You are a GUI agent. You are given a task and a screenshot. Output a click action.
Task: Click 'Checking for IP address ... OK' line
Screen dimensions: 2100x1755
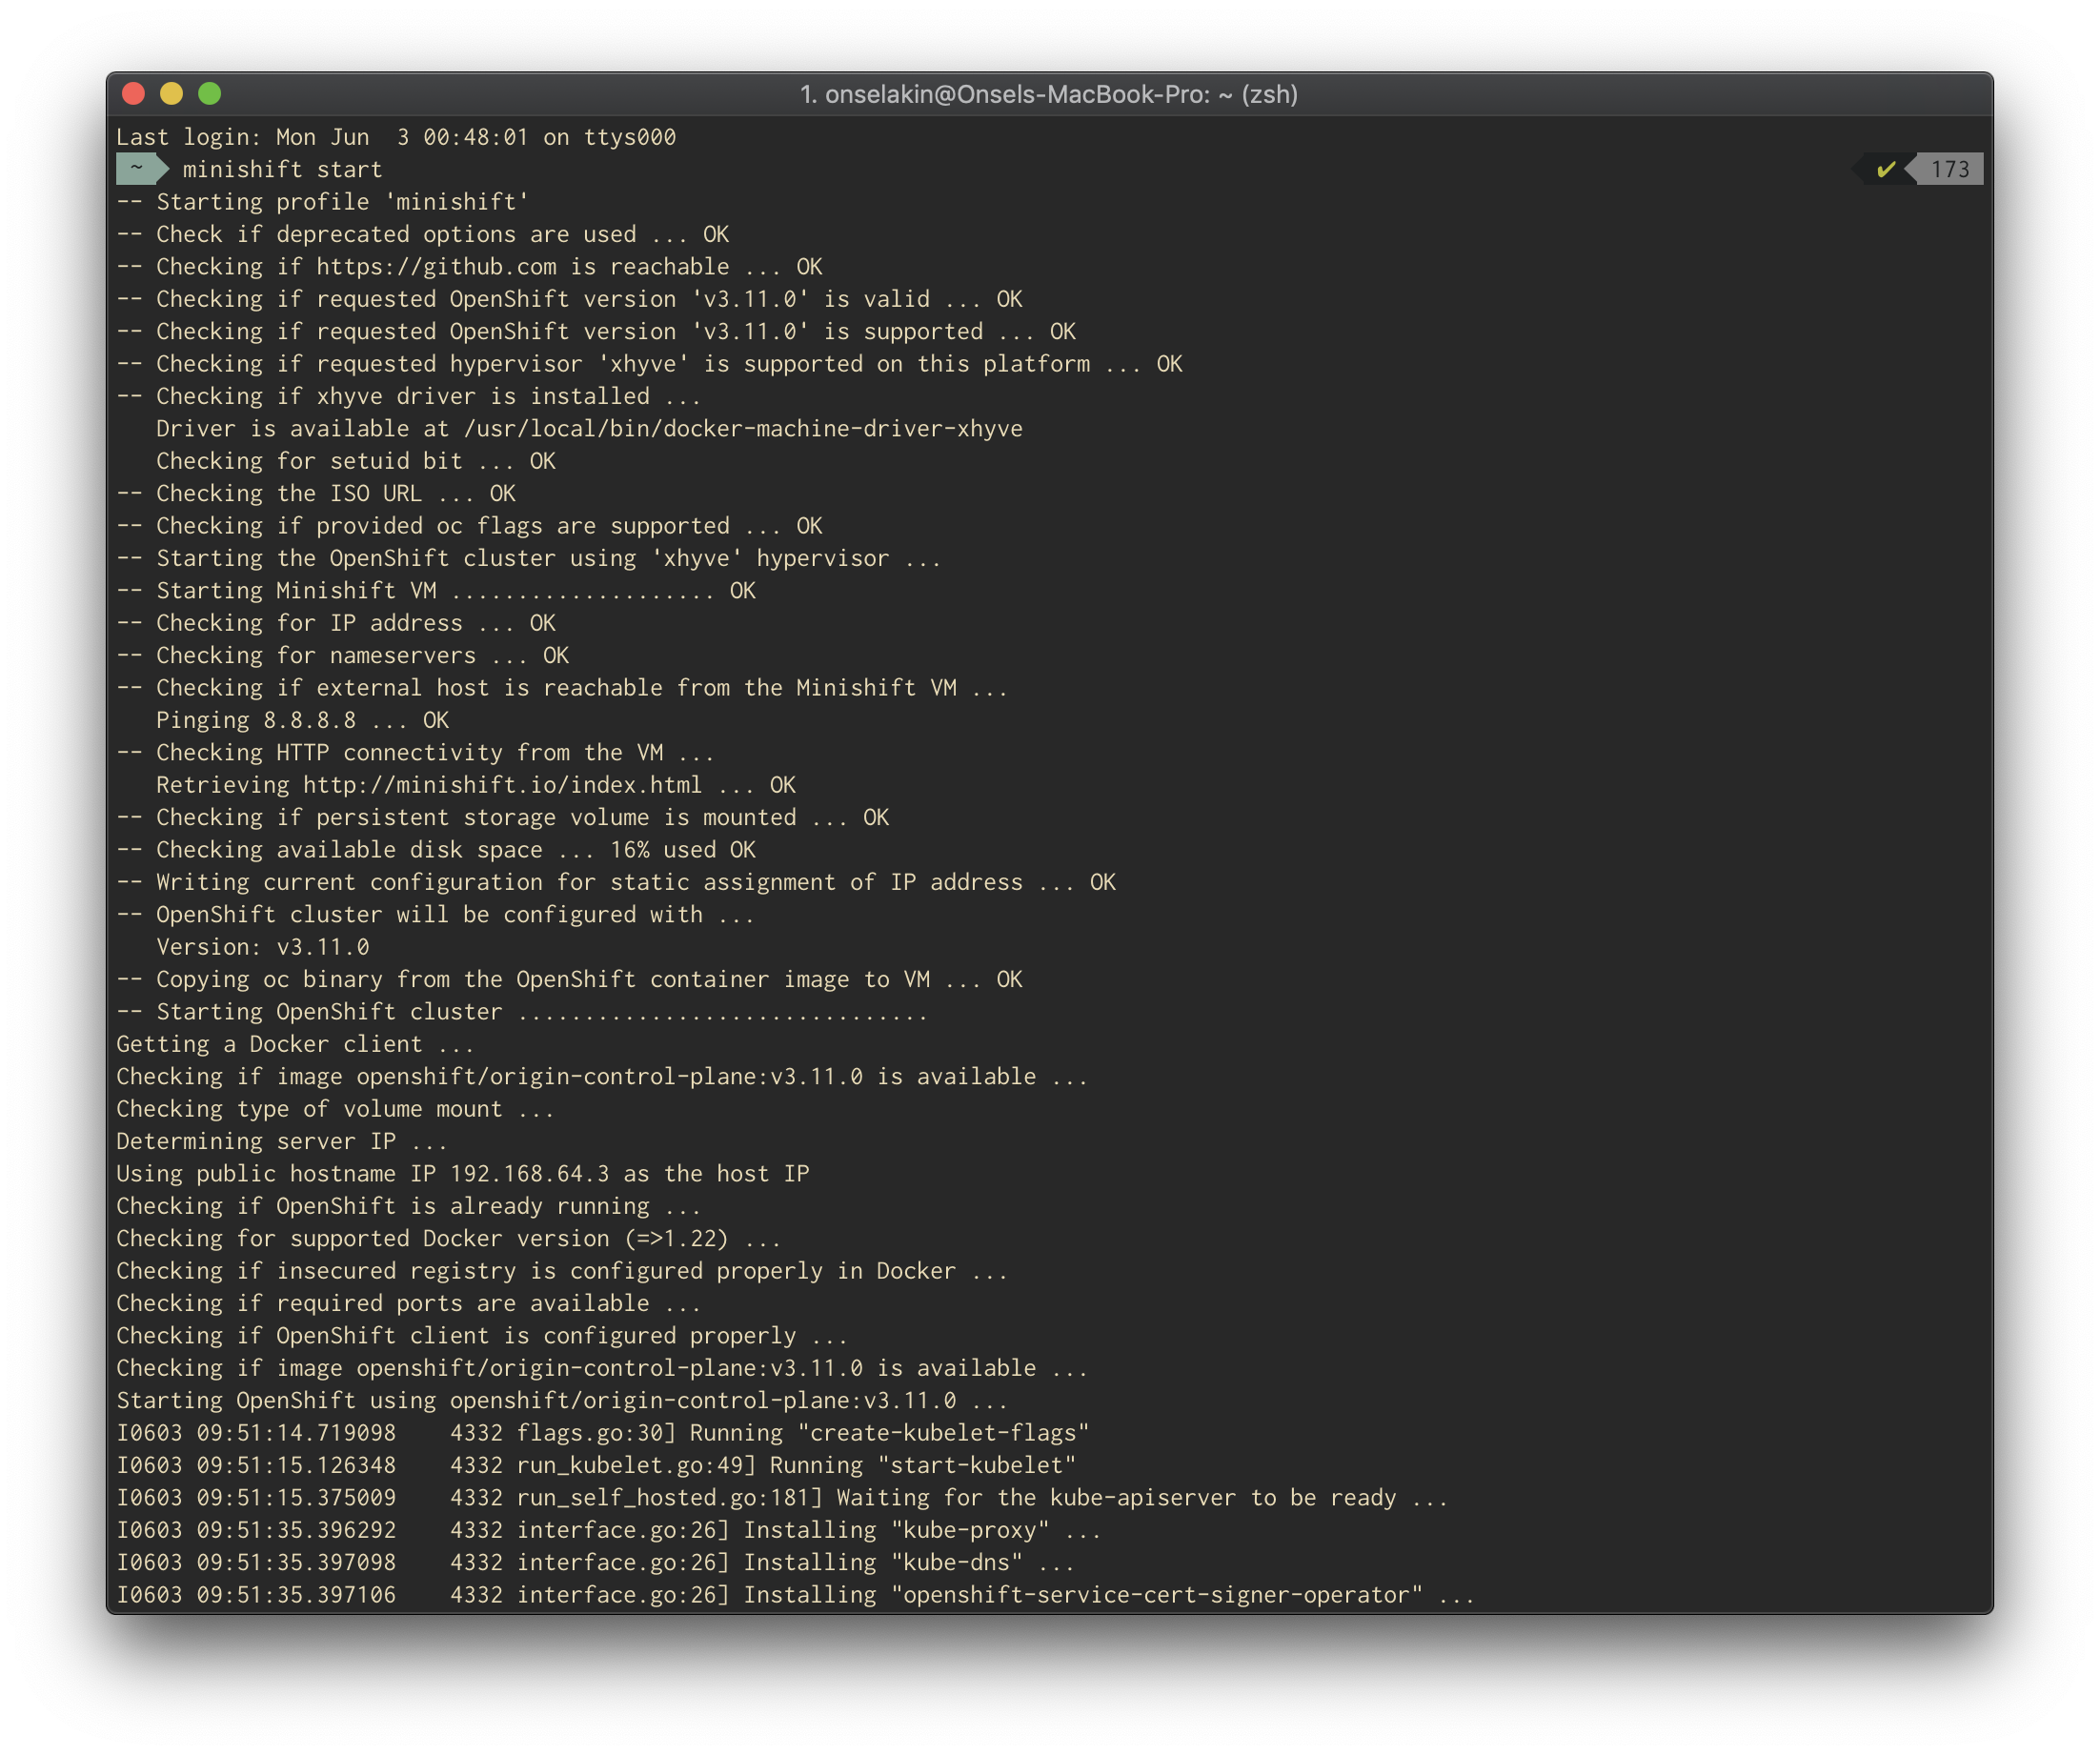[x=336, y=623]
